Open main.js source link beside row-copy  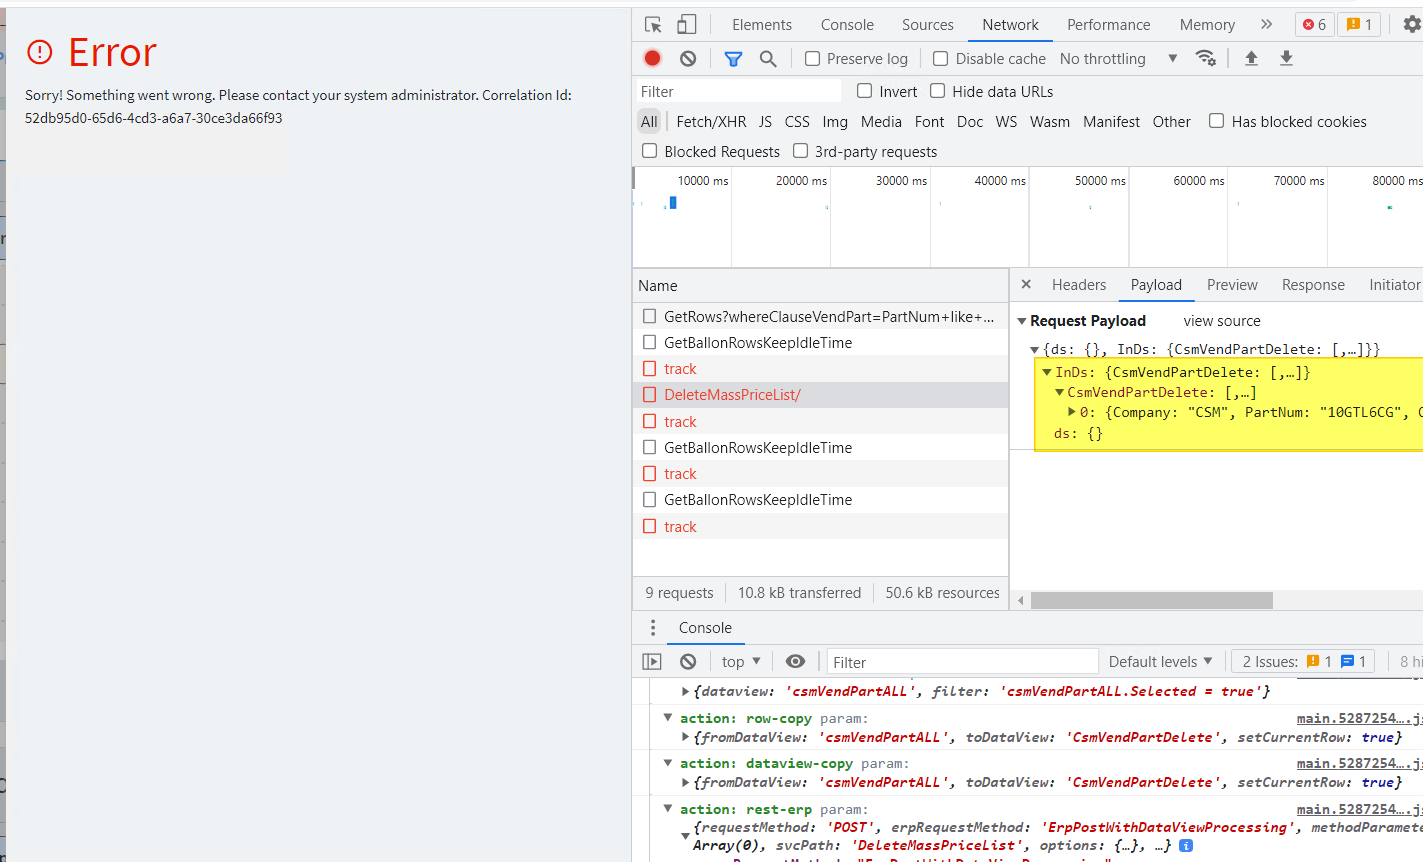1359,718
